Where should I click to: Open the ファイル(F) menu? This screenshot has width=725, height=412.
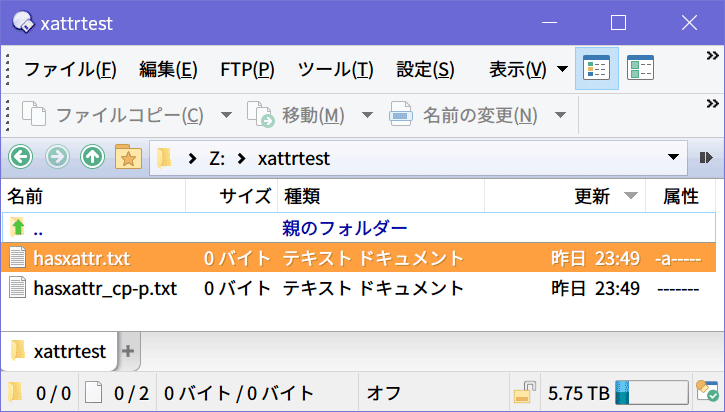click(x=70, y=70)
